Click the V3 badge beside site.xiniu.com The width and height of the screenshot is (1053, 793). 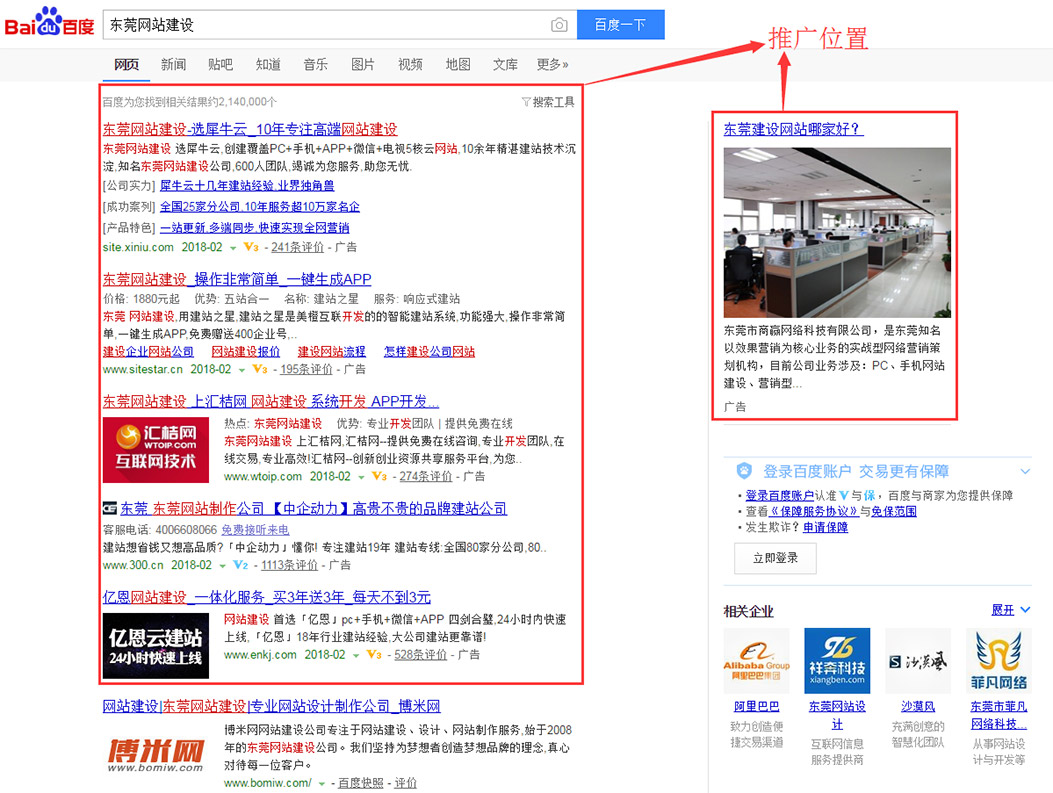pos(251,247)
